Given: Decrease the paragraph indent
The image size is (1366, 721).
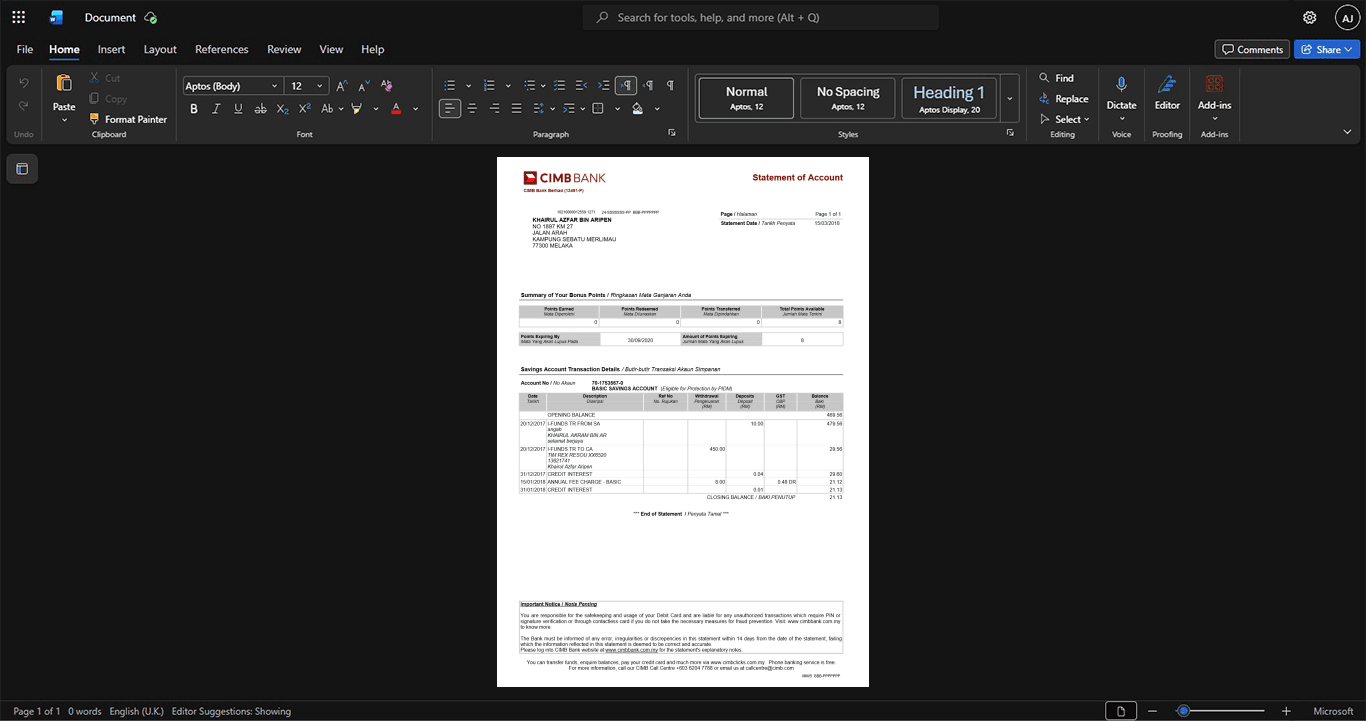Looking at the screenshot, I should [x=582, y=86].
